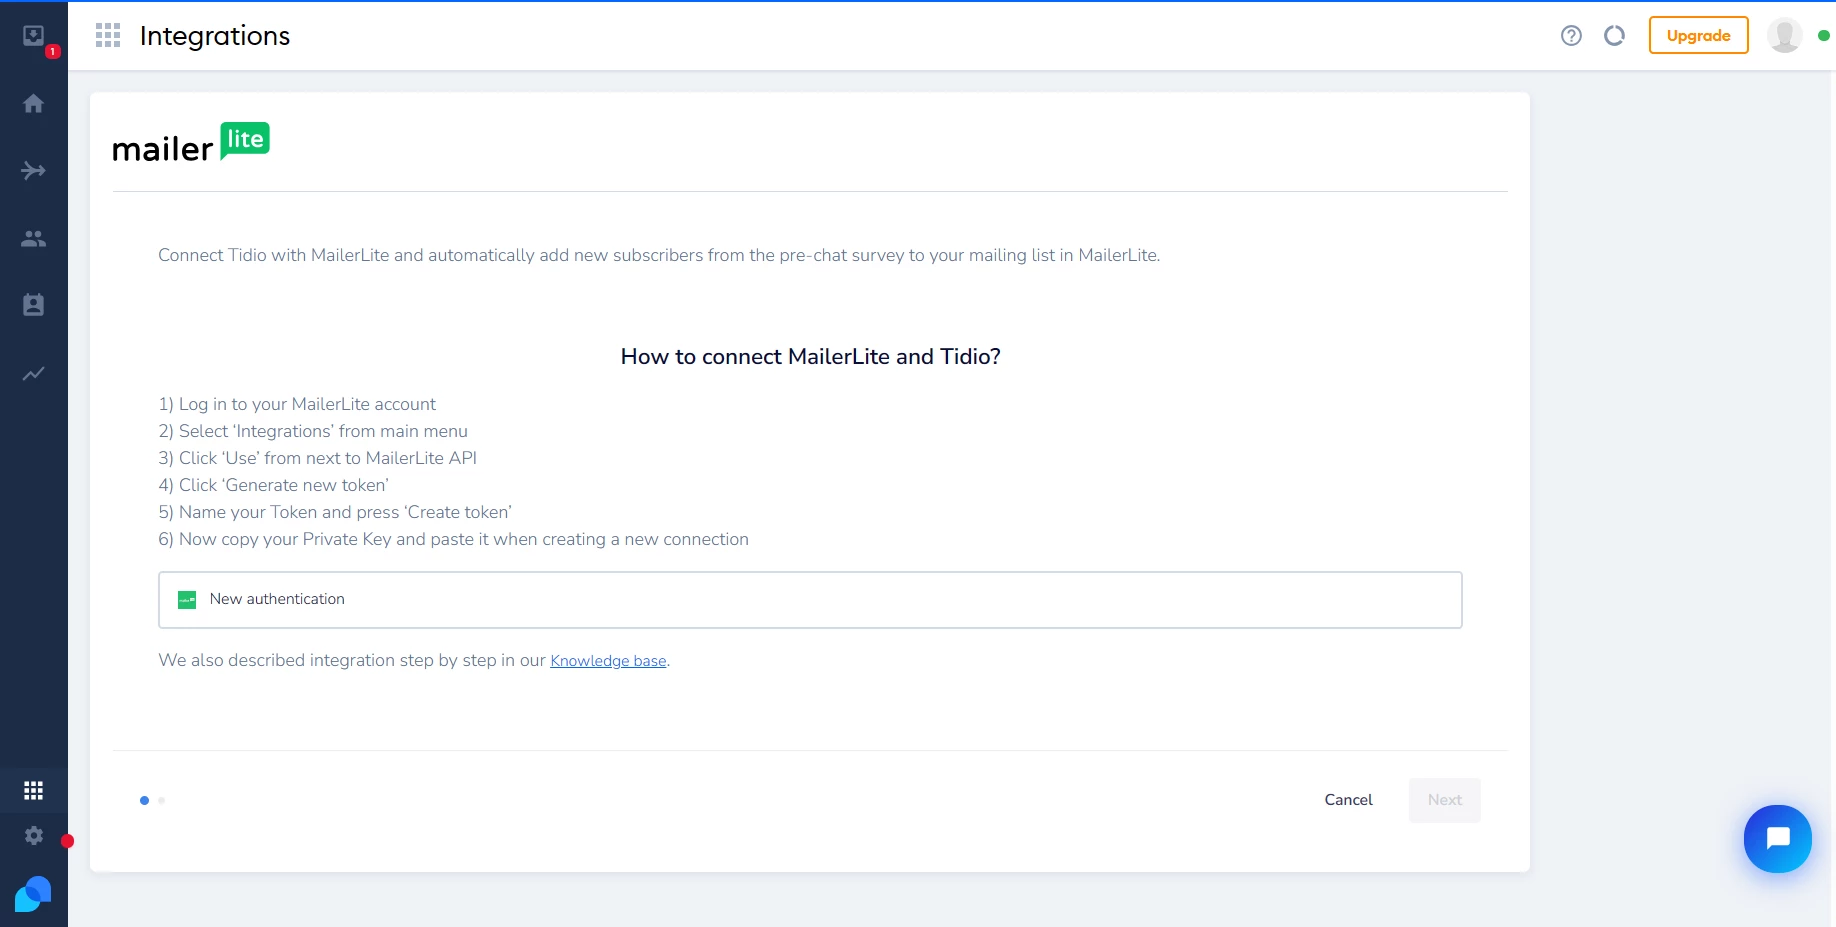The image size is (1836, 927).
Task: Click the Next button
Action: 1444,800
